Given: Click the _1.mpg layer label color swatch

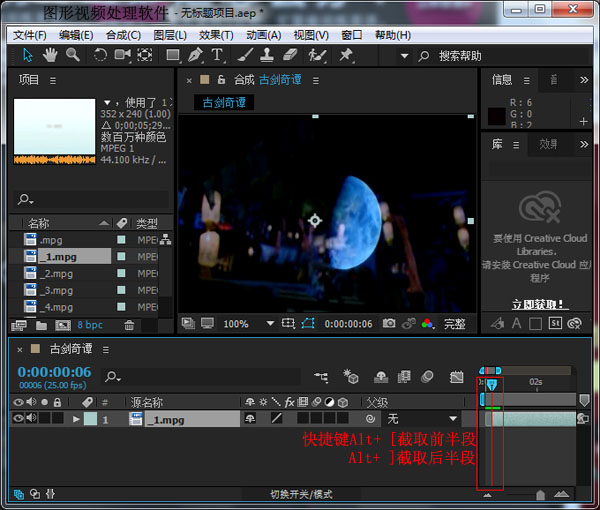Looking at the screenshot, I should (91, 419).
